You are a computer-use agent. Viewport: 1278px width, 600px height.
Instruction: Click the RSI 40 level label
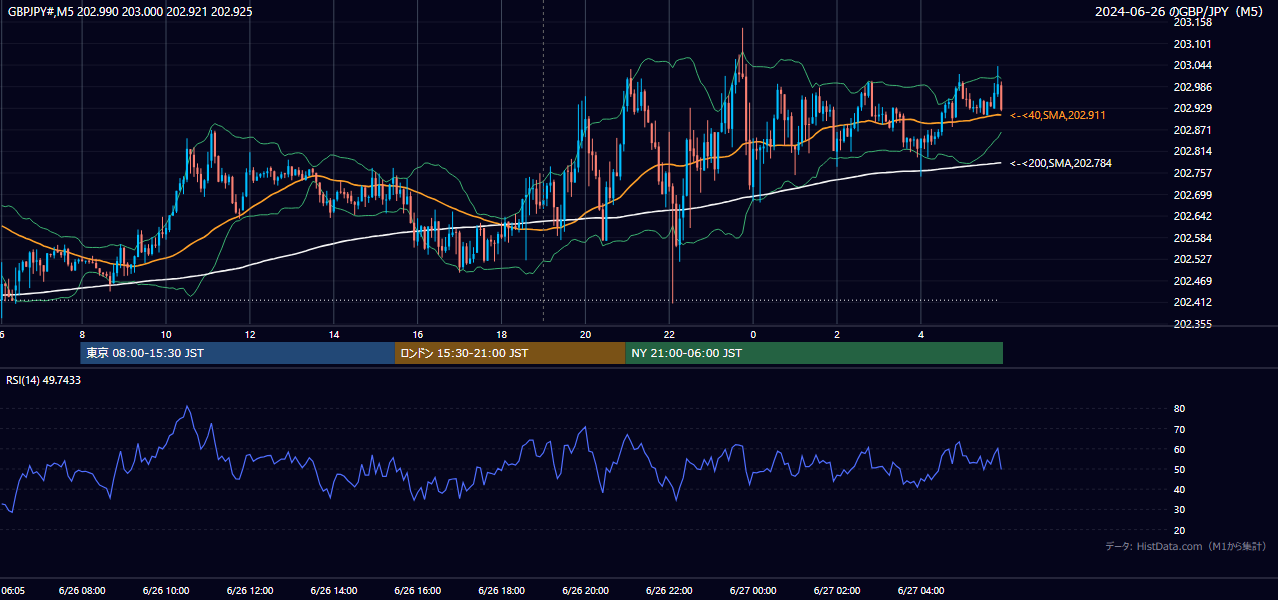click(1179, 489)
